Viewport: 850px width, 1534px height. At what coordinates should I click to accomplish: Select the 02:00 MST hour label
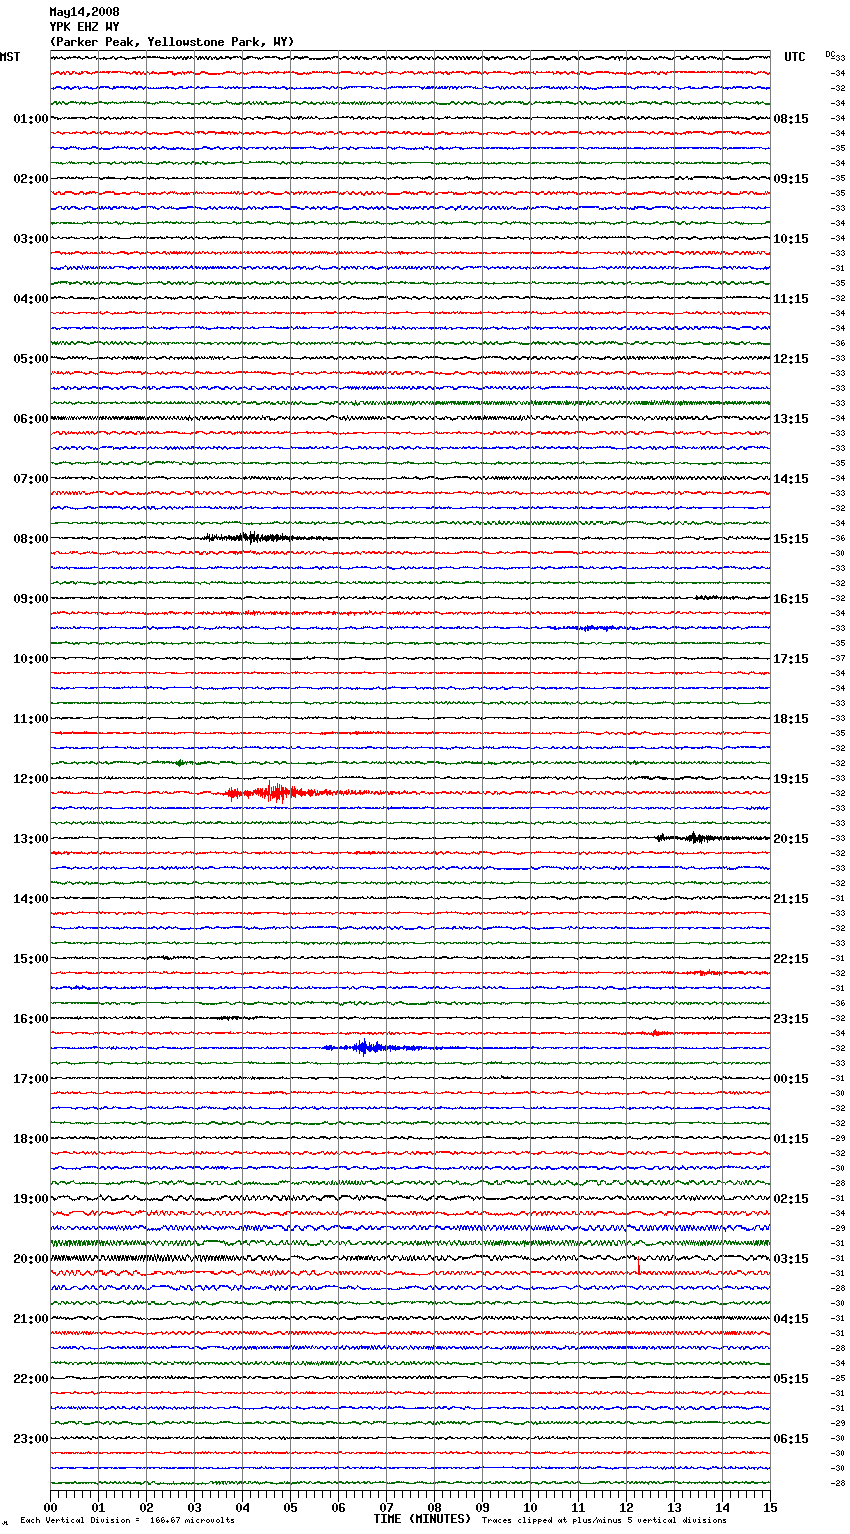[x=31, y=179]
